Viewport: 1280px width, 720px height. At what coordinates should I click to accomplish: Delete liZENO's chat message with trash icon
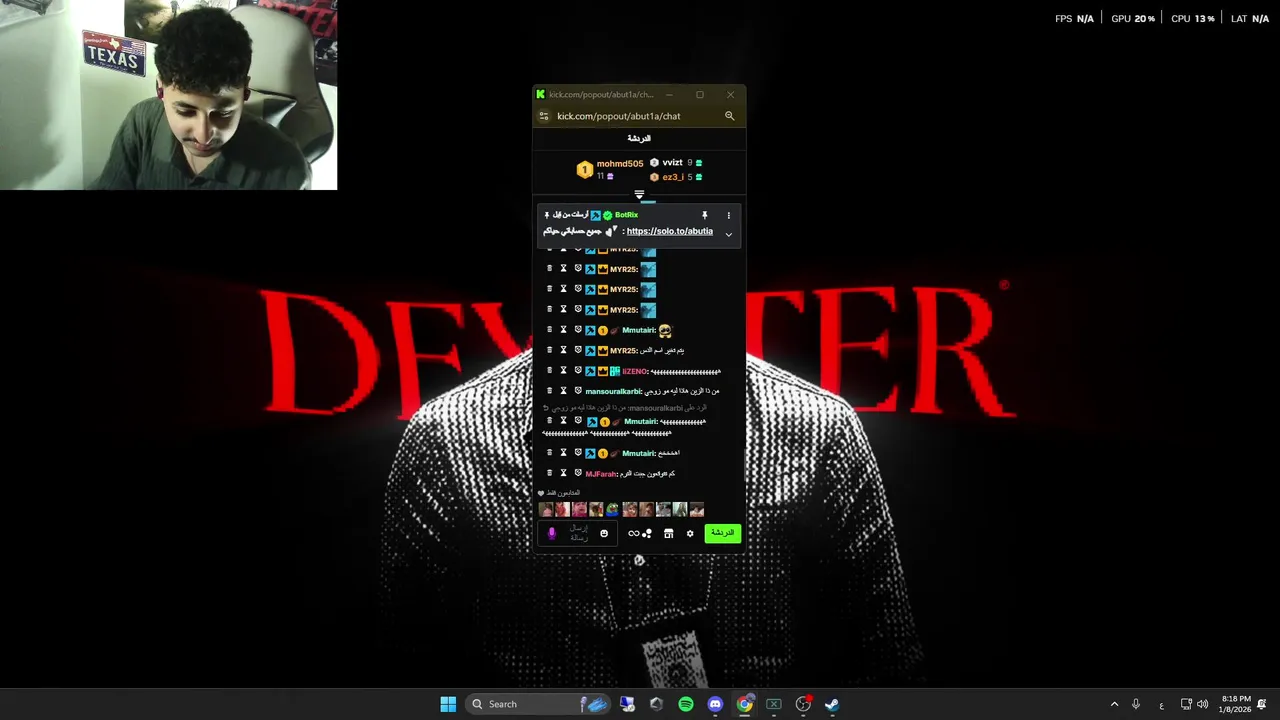[549, 370]
